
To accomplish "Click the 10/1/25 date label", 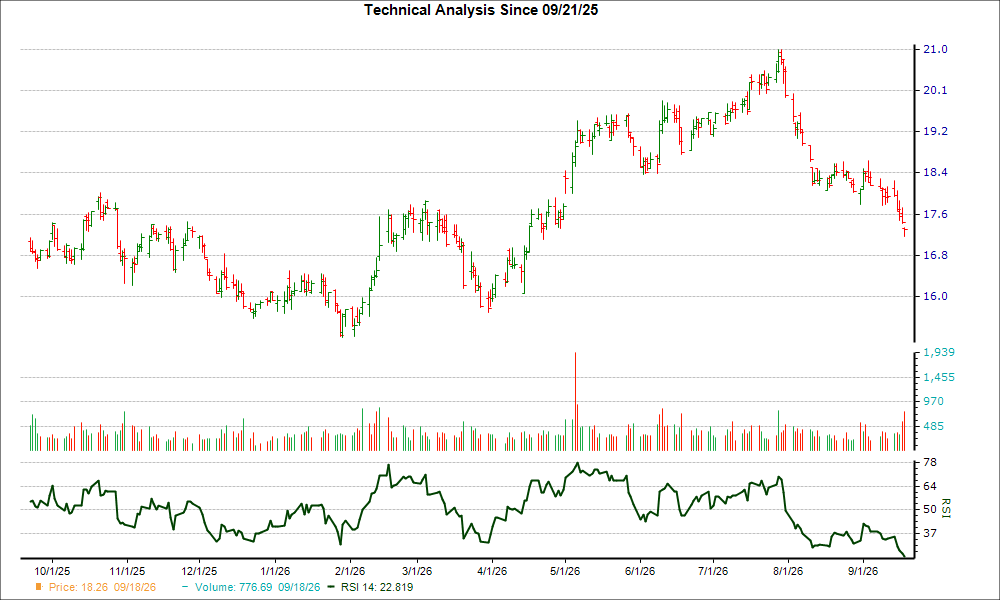I will (52, 571).
